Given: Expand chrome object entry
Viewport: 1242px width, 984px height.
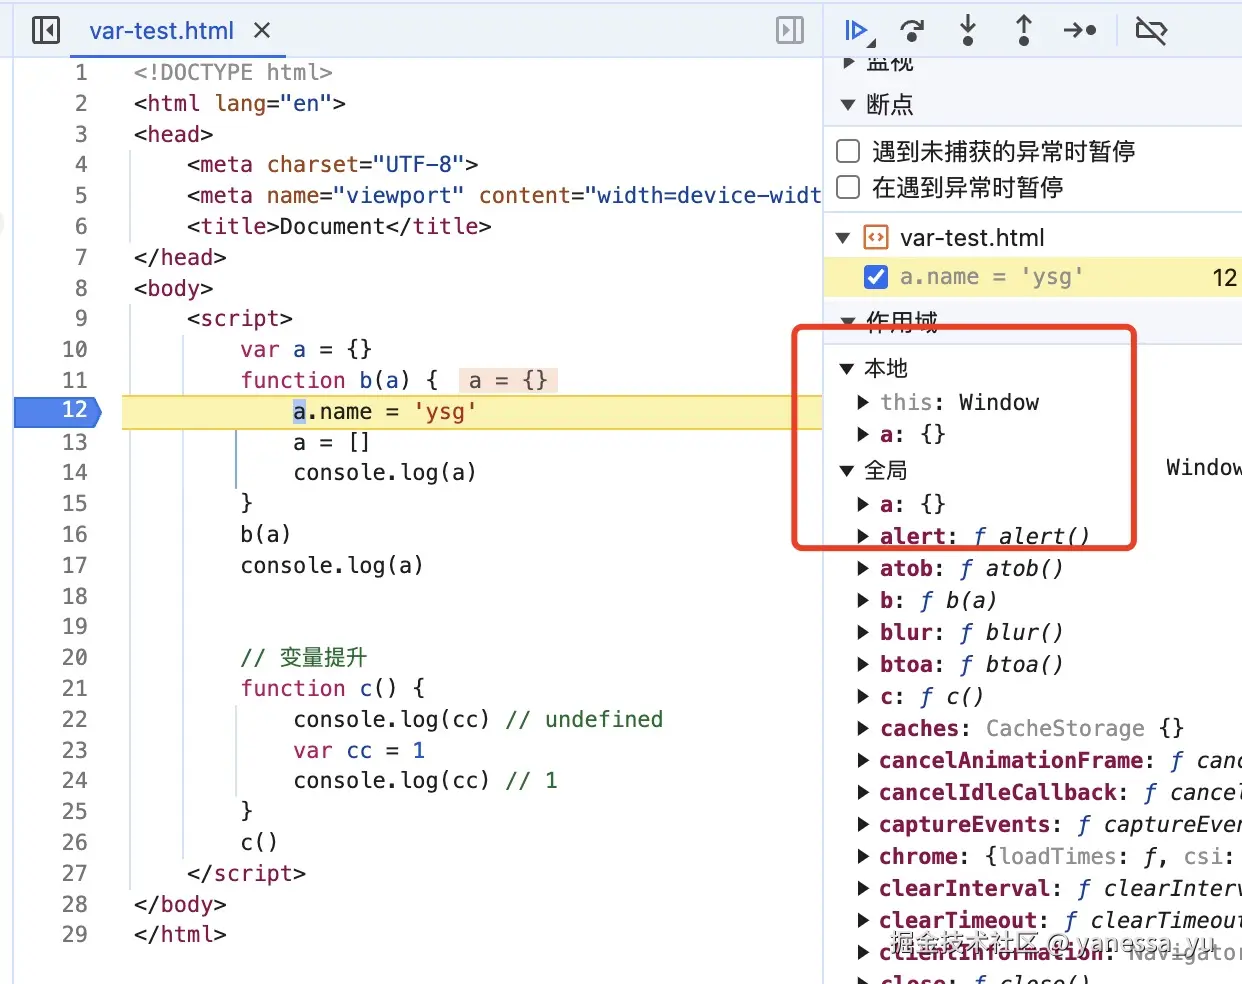Looking at the screenshot, I should 863,856.
